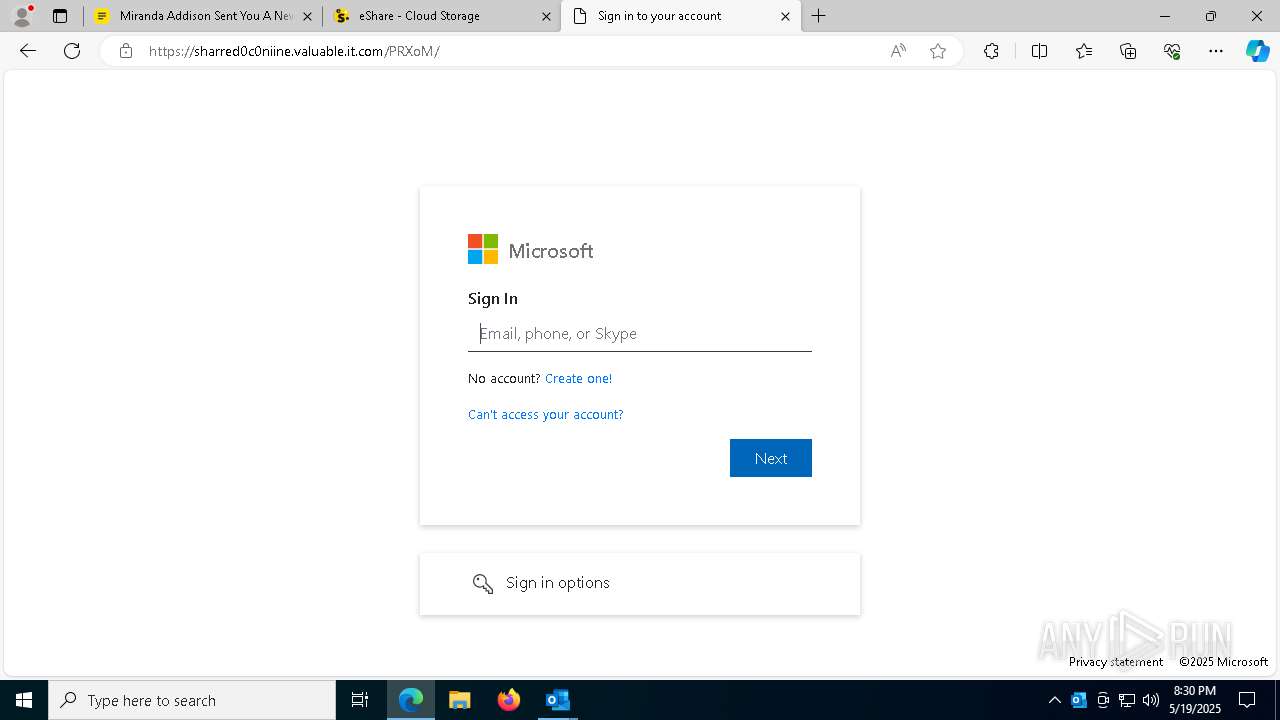Open the Extensions puzzle icon
1280x720 pixels.
tap(991, 51)
